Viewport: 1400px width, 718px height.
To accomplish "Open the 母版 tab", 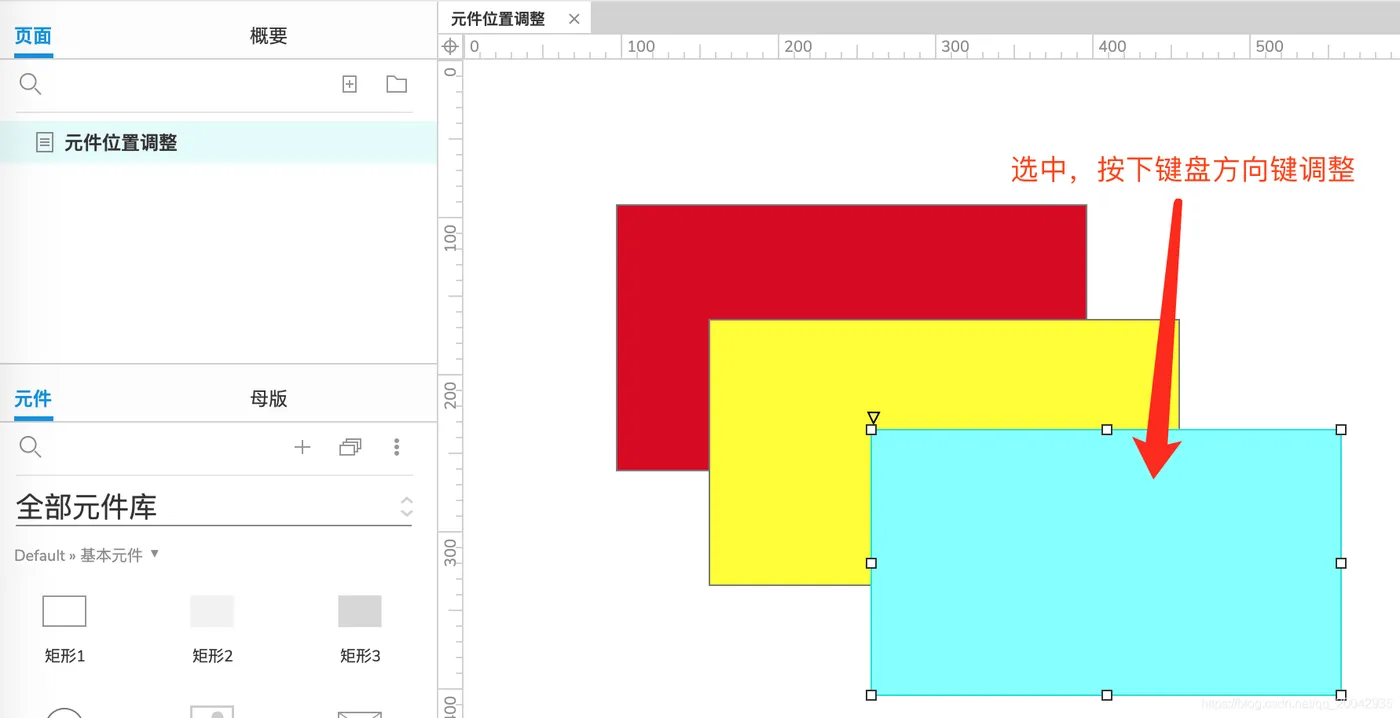I will 268,398.
